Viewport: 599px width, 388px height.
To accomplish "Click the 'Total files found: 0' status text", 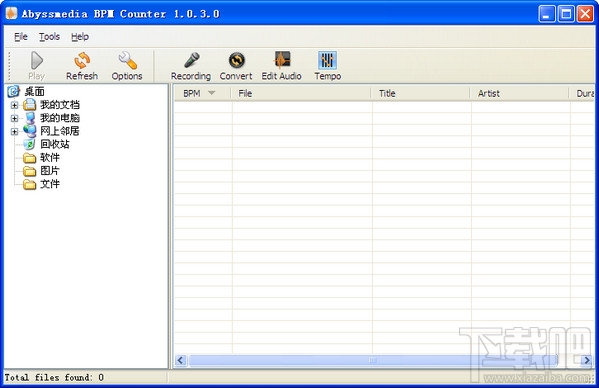I will click(x=54, y=378).
